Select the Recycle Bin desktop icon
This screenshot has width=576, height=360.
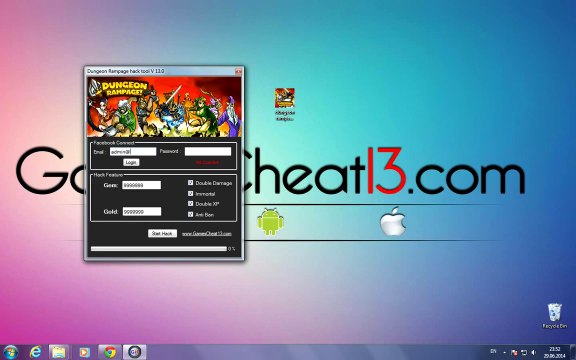click(x=555, y=316)
